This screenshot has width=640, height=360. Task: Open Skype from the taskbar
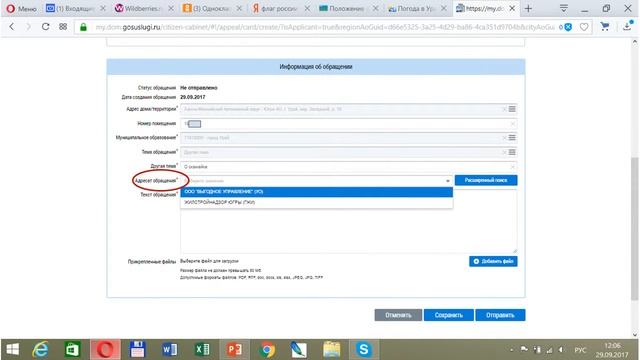364,350
